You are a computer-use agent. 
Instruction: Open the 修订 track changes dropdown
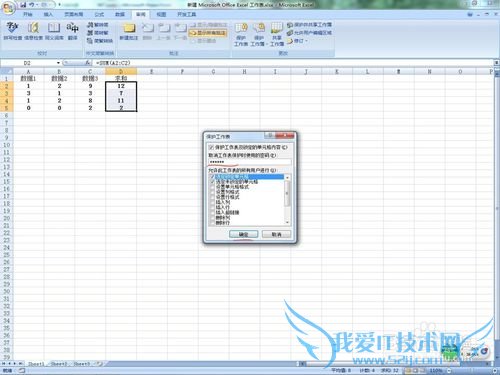coord(297,41)
